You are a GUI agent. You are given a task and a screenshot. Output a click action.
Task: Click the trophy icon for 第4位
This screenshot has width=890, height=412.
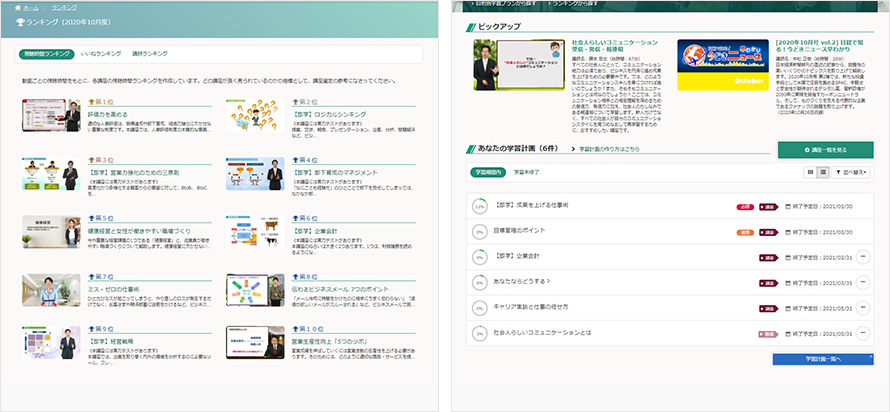click(295, 161)
